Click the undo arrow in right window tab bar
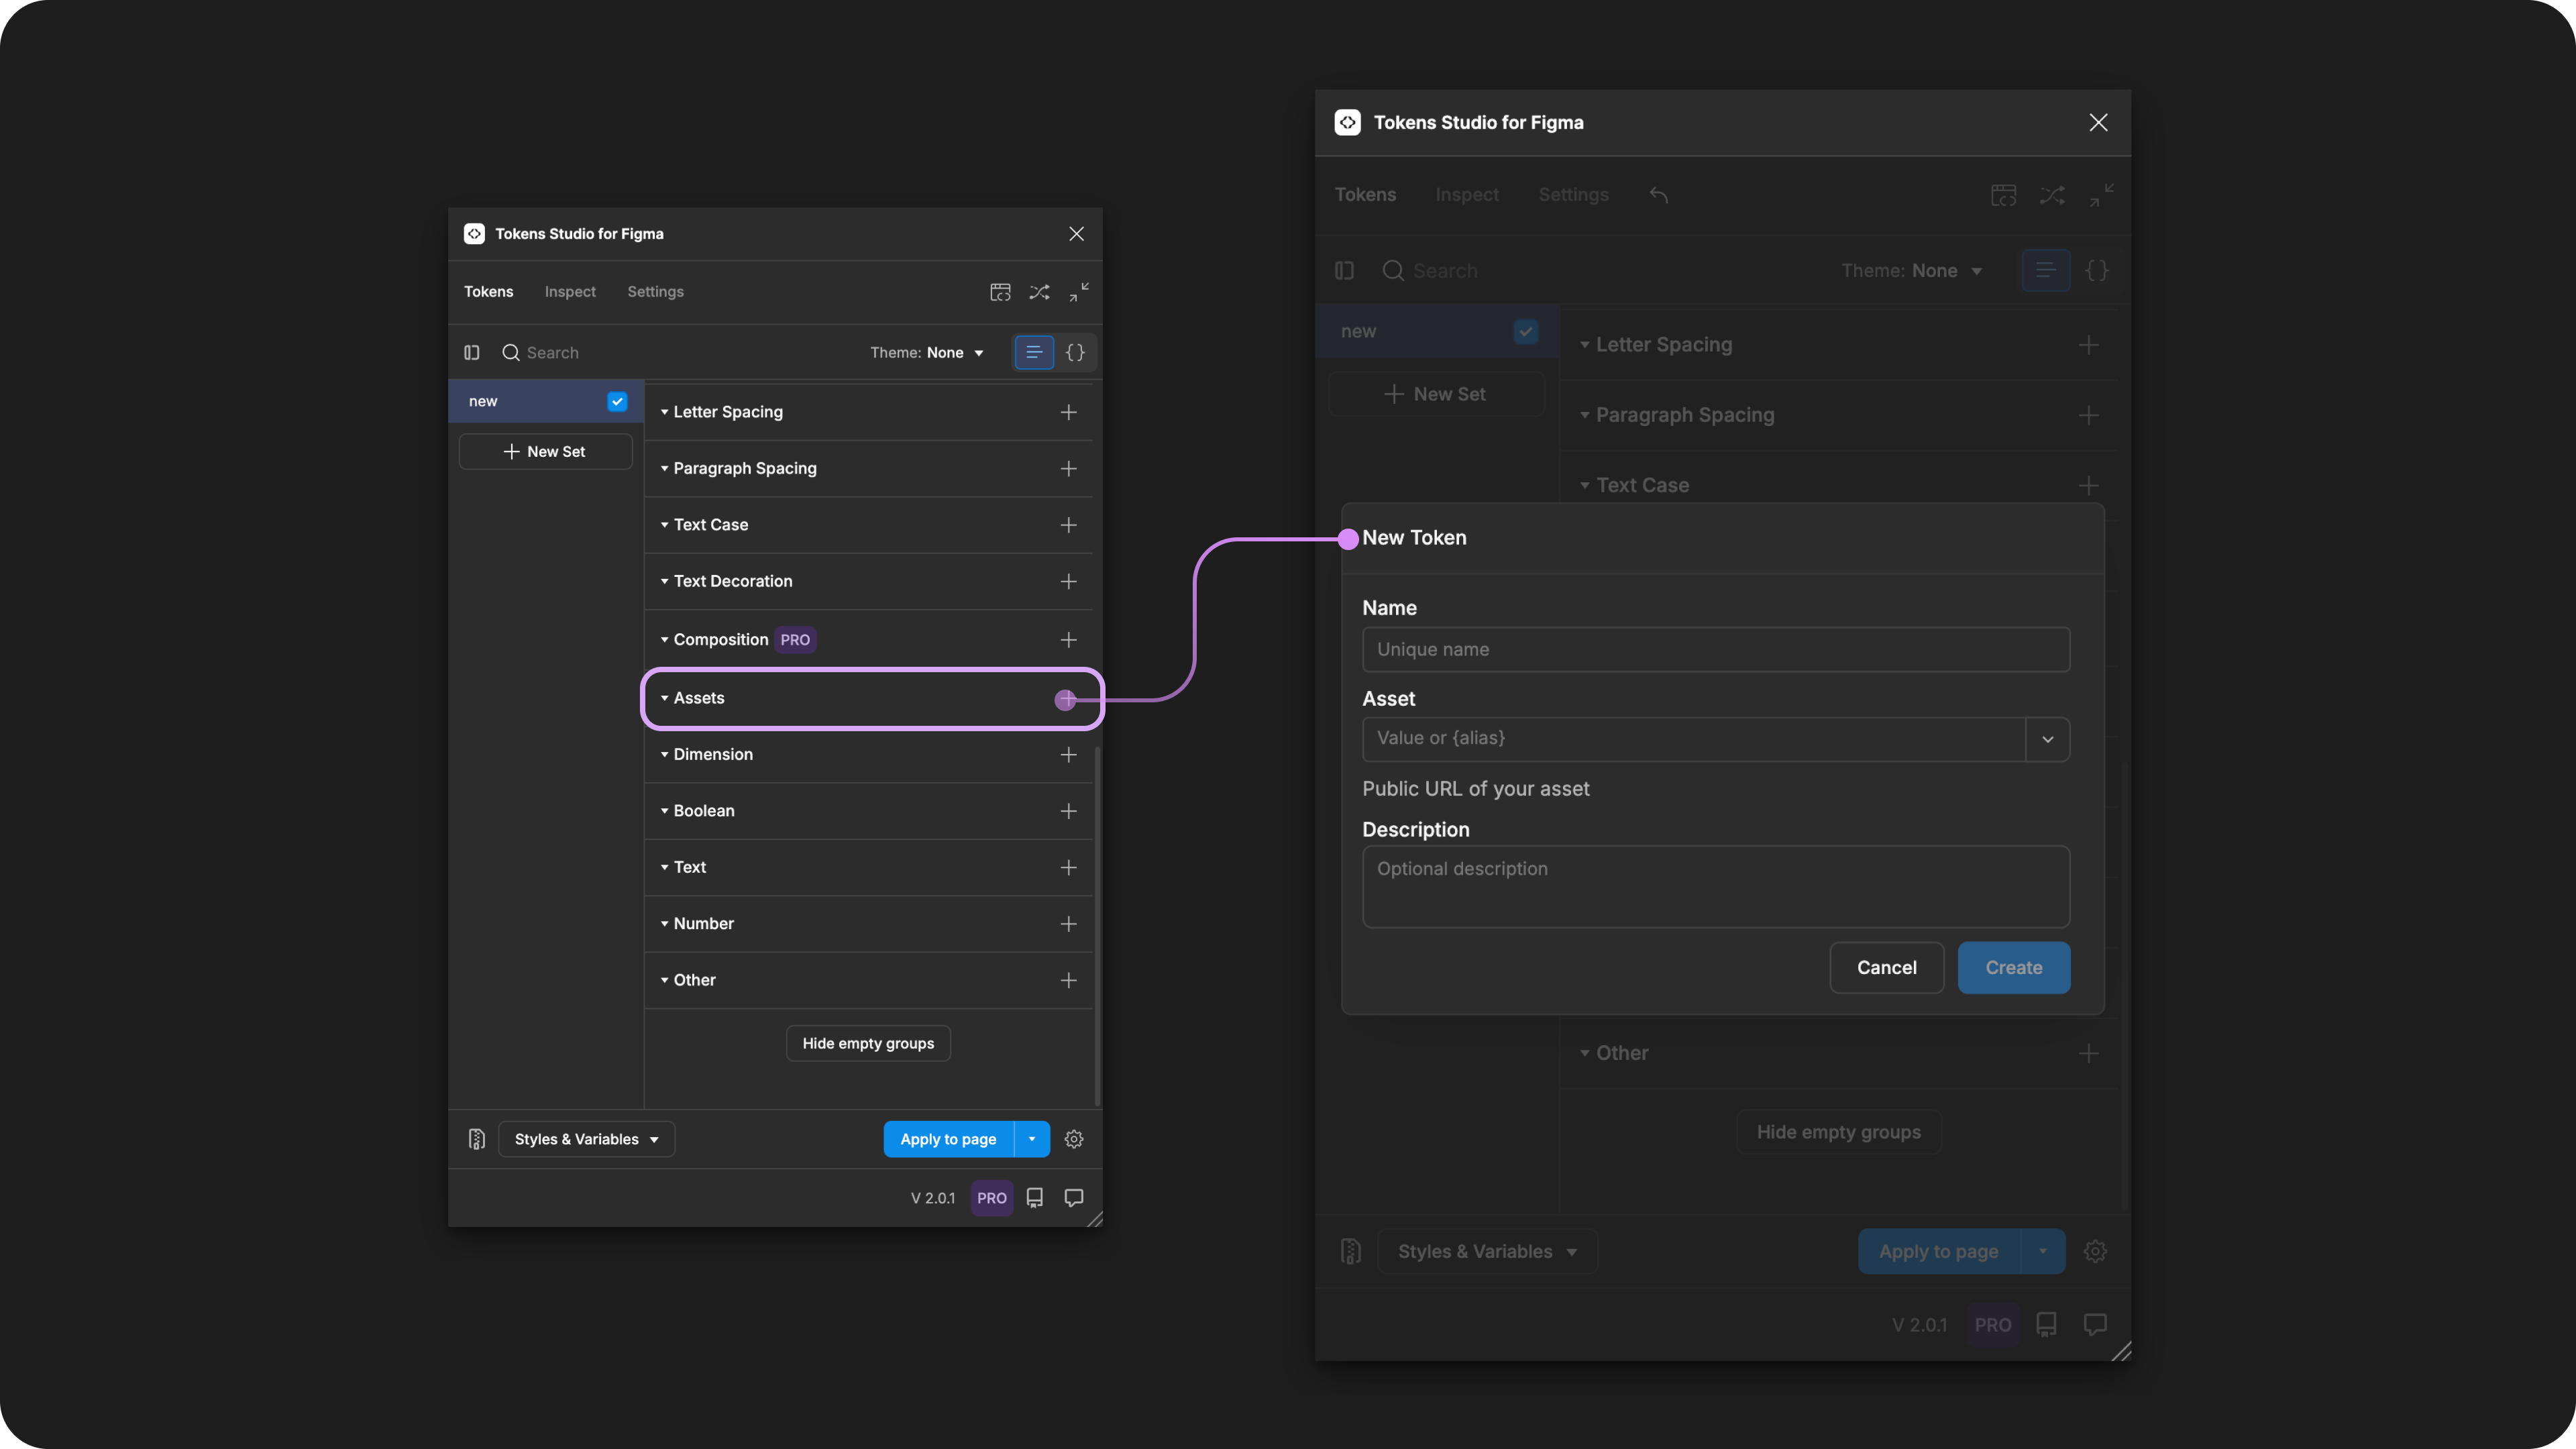 pos(1659,195)
